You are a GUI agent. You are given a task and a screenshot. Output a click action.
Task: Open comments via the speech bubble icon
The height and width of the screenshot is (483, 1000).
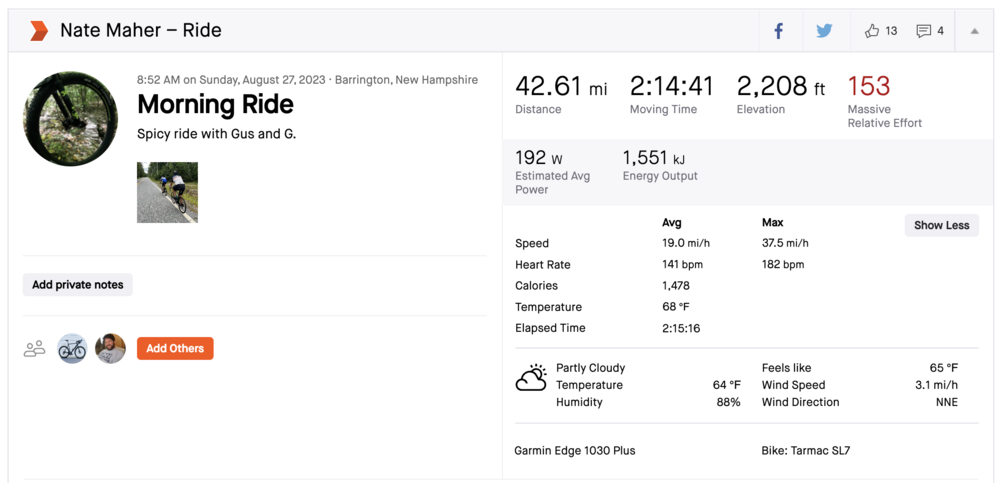[924, 31]
